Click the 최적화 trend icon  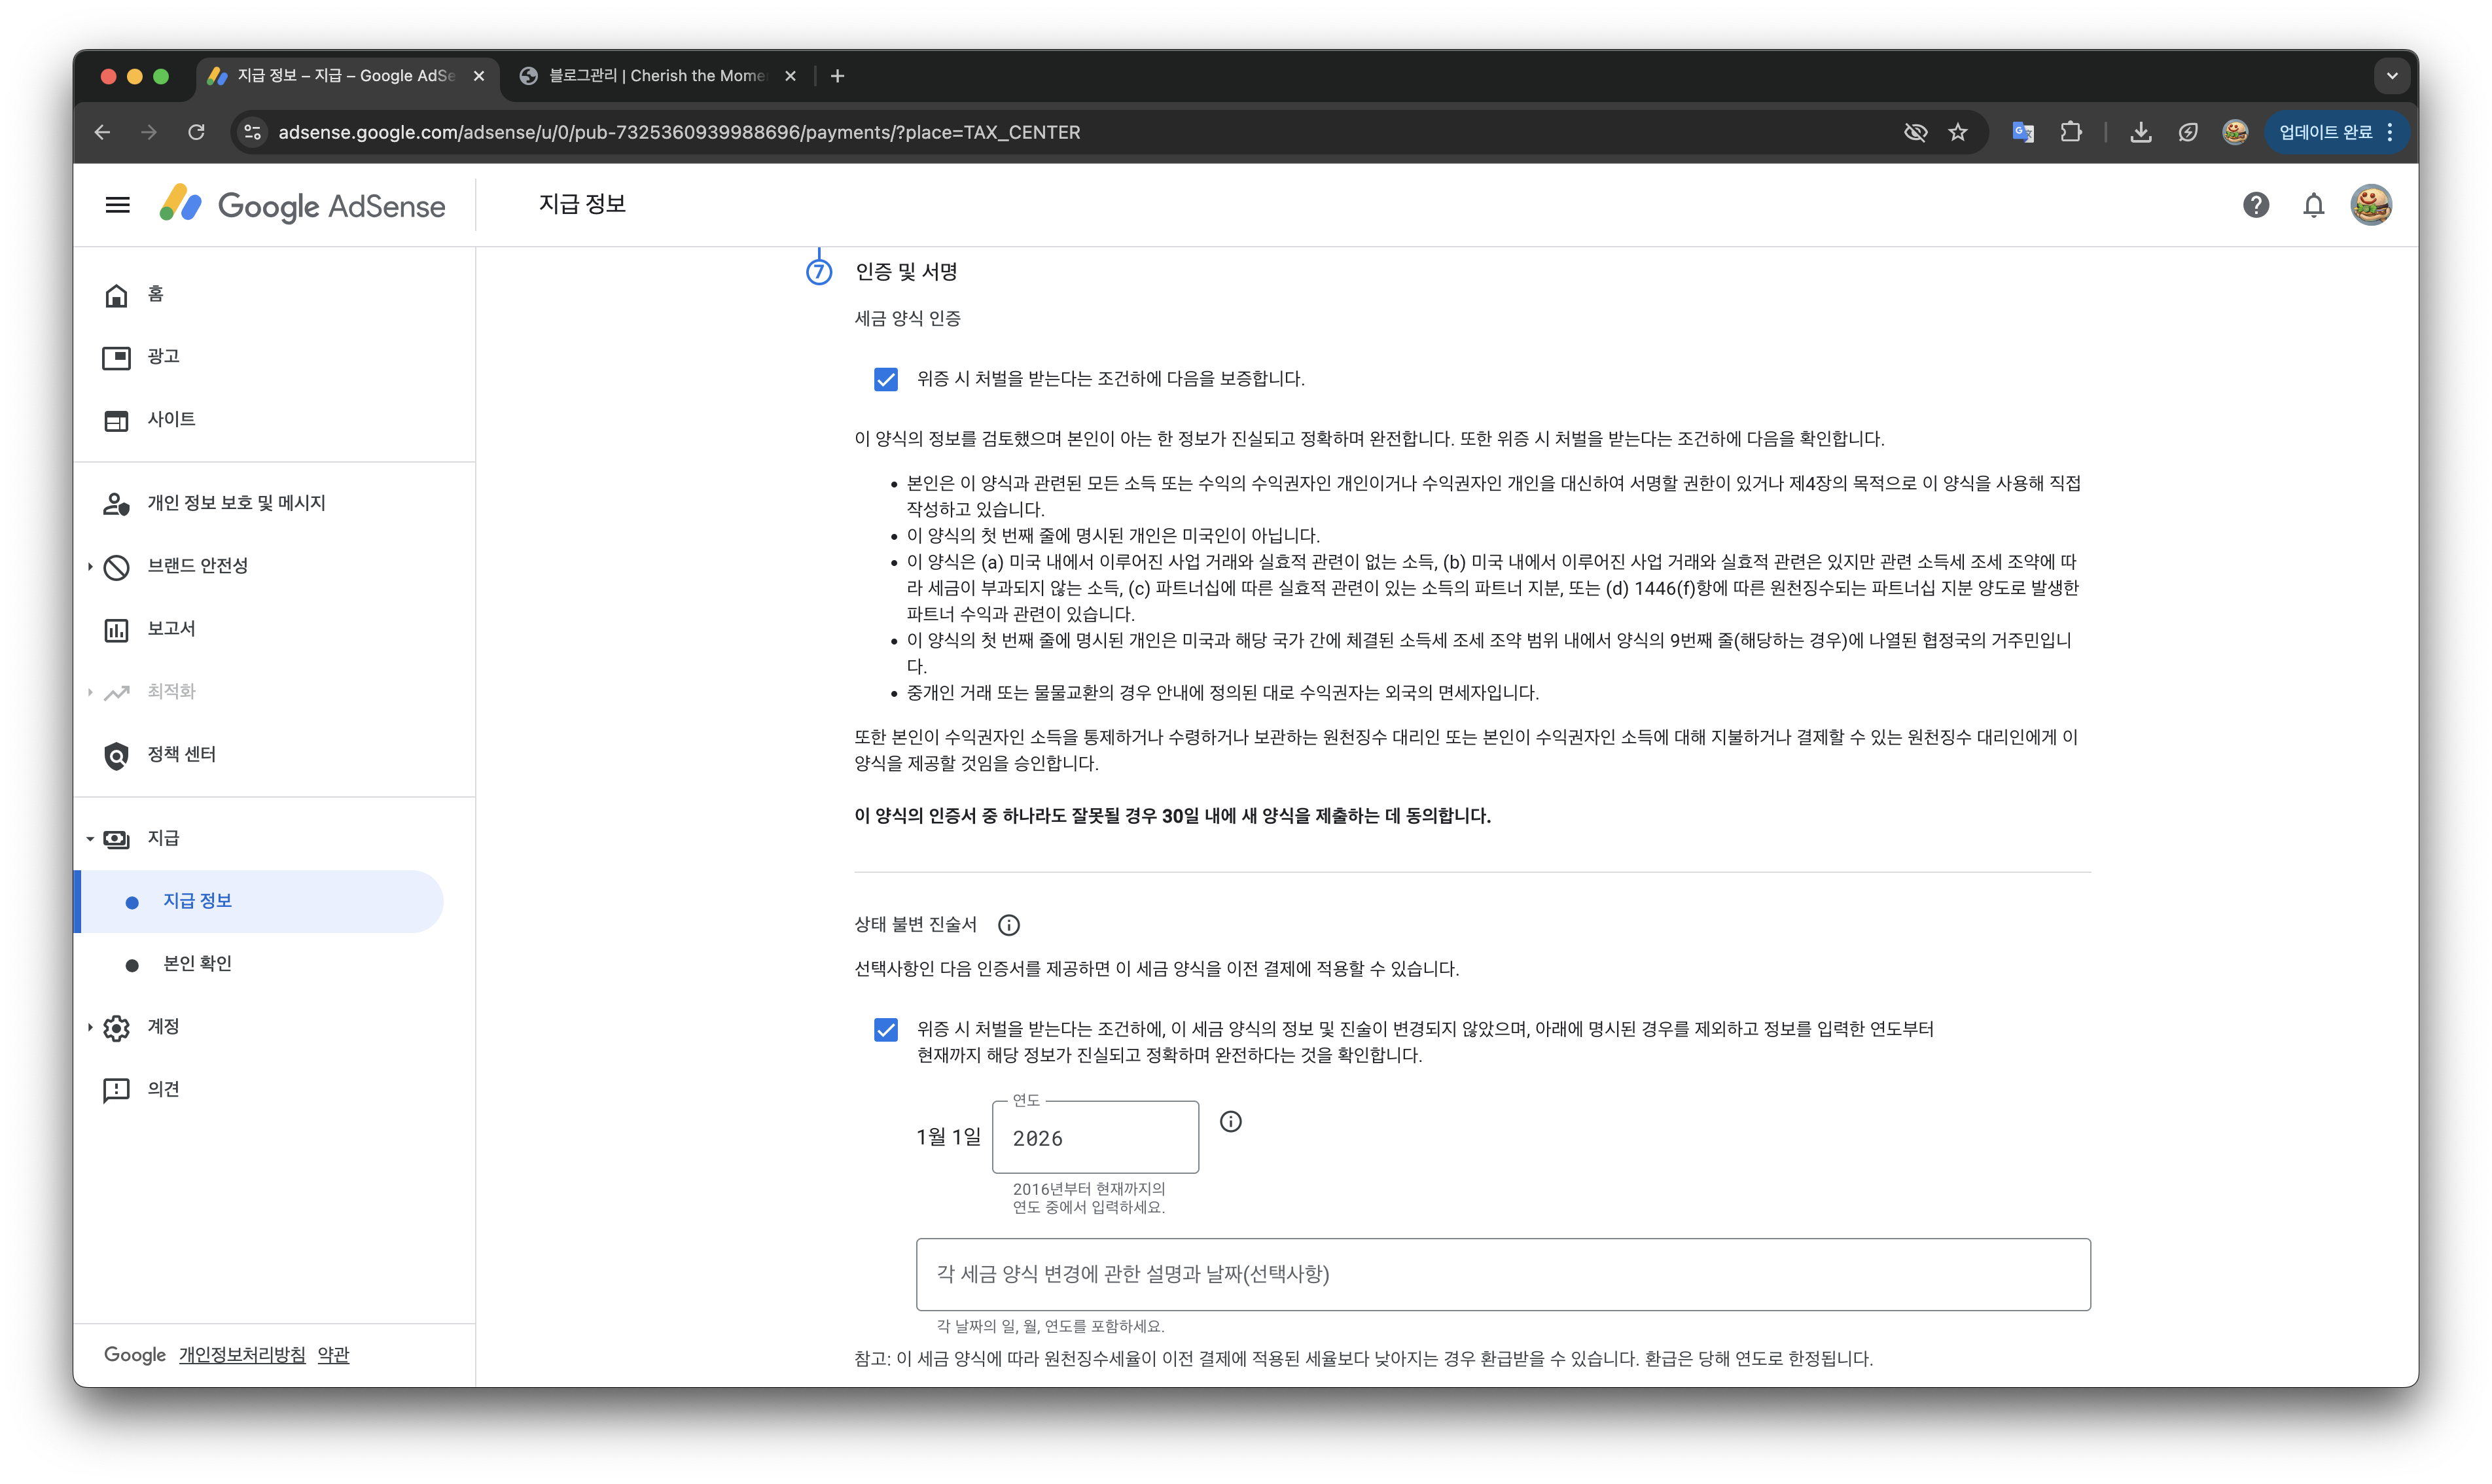pos(117,692)
